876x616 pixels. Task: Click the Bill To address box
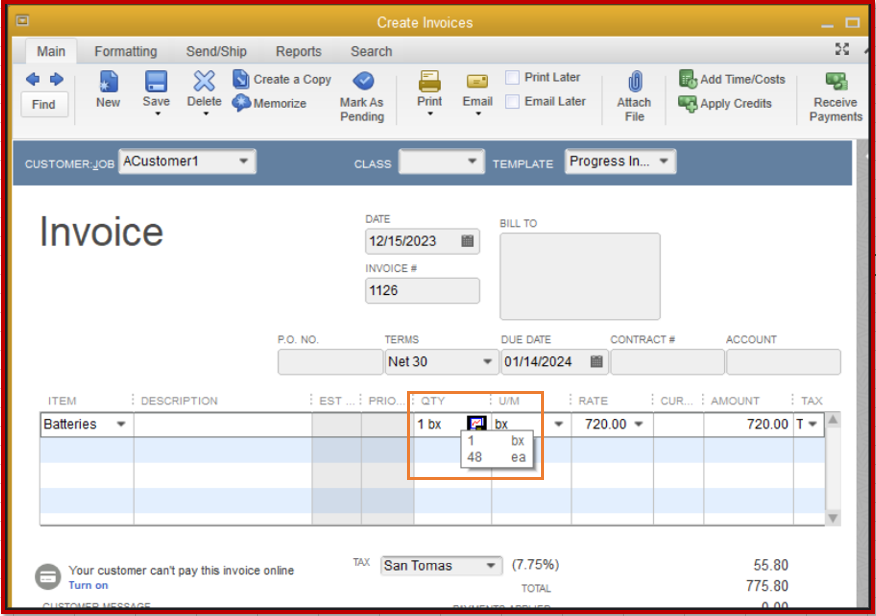(580, 276)
